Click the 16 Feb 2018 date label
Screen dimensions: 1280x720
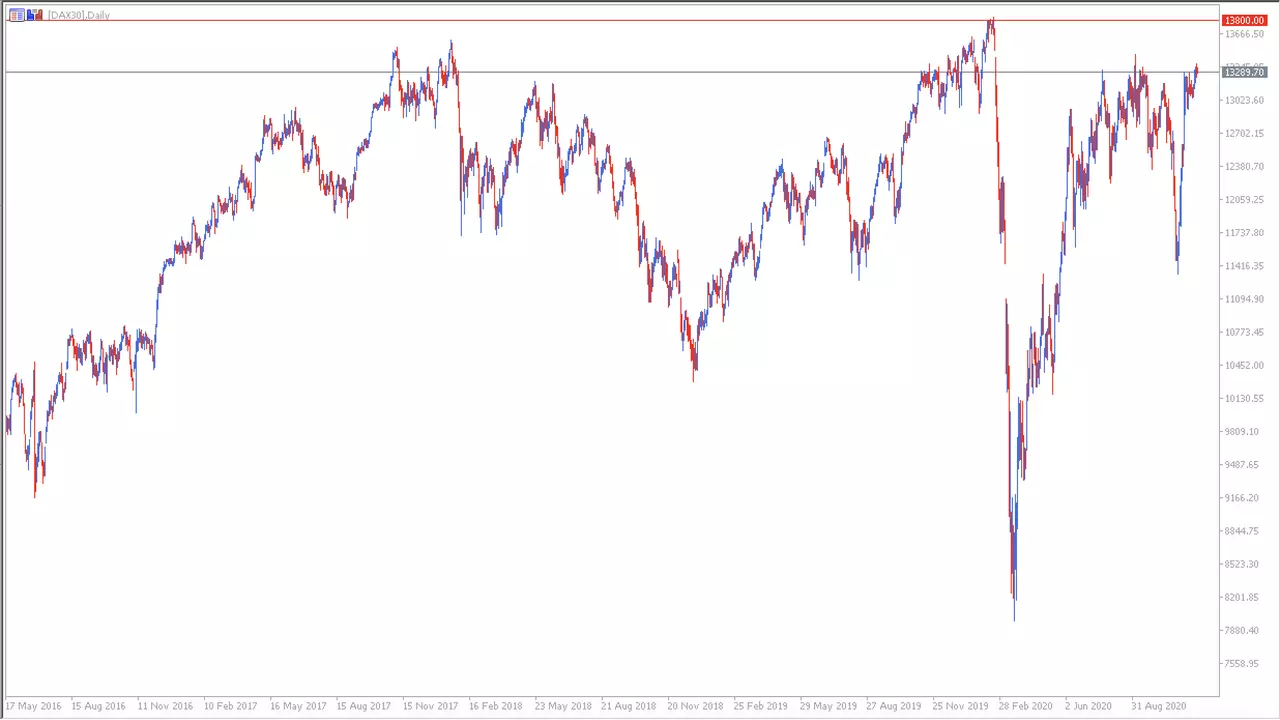click(496, 706)
